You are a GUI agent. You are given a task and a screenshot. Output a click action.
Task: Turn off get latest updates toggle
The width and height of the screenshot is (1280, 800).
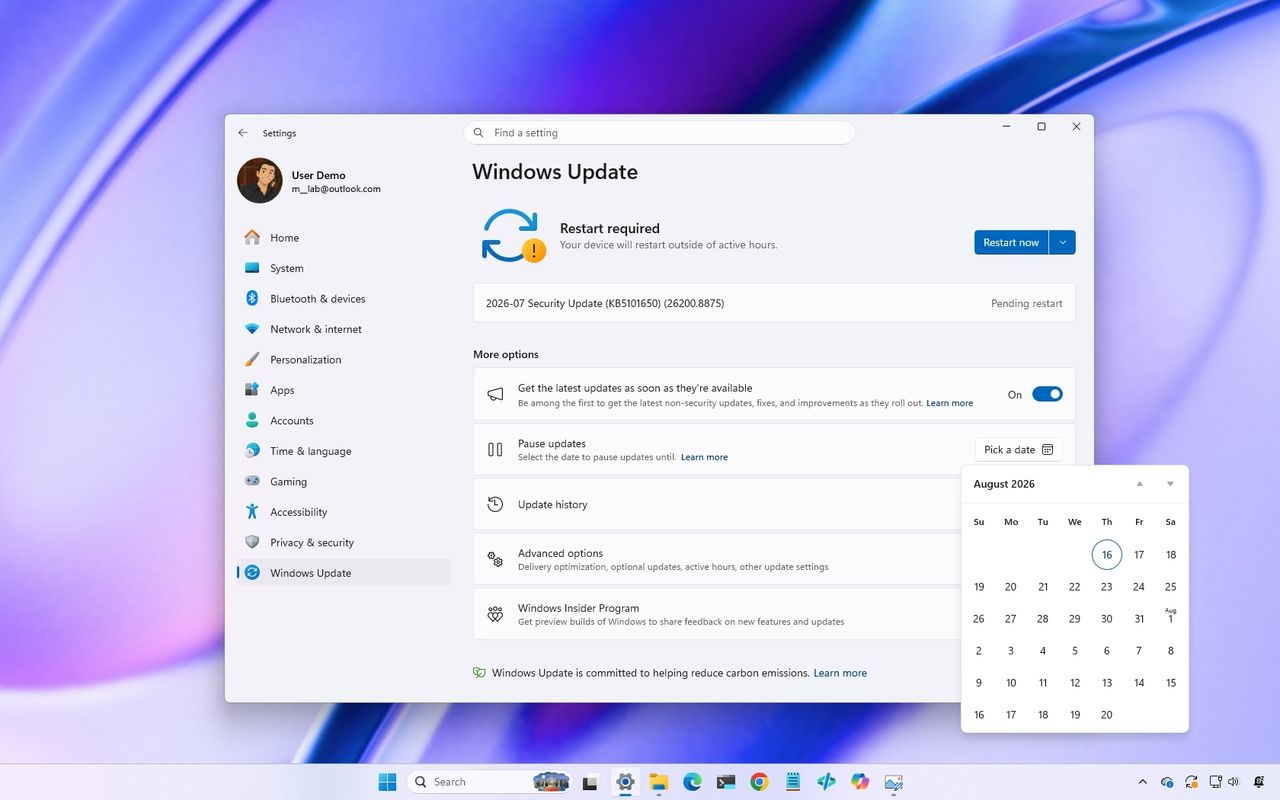coord(1047,395)
